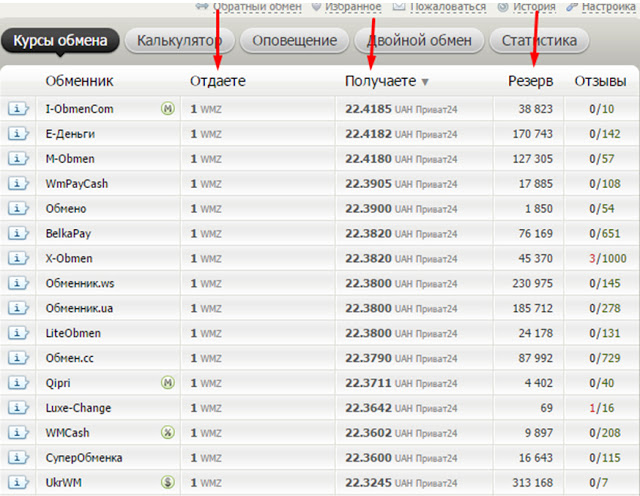Sort by the Получаете column header
Viewport: 640px width, 496px height.
(x=380, y=81)
